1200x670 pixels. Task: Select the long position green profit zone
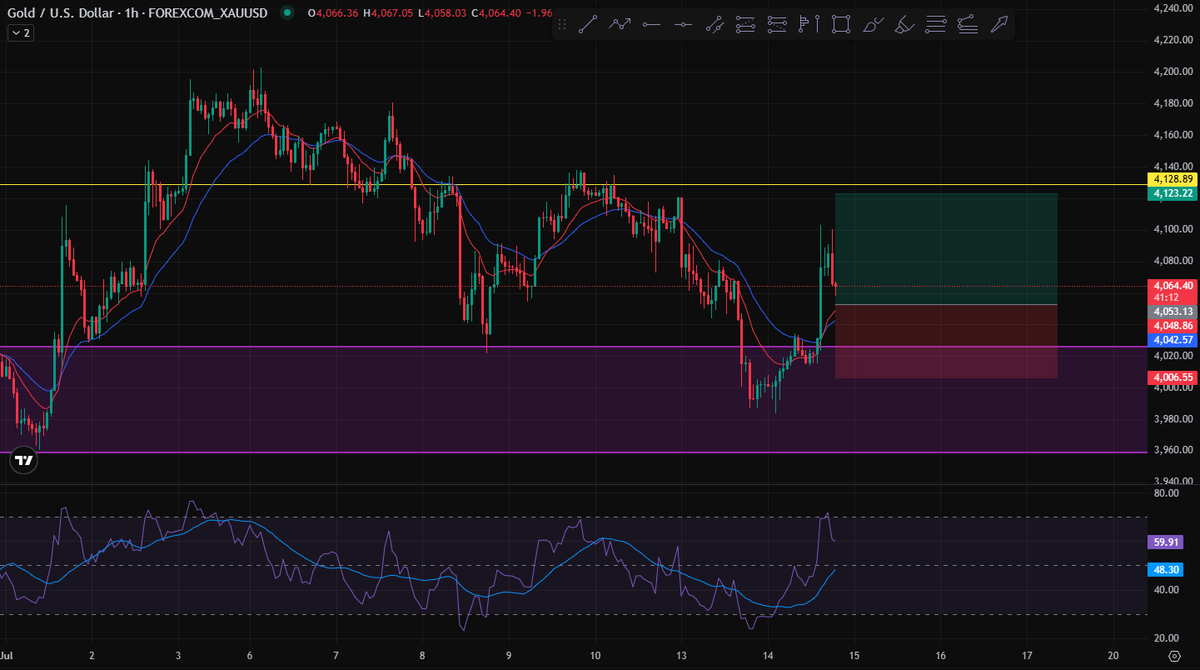pyautogui.click(x=946, y=248)
